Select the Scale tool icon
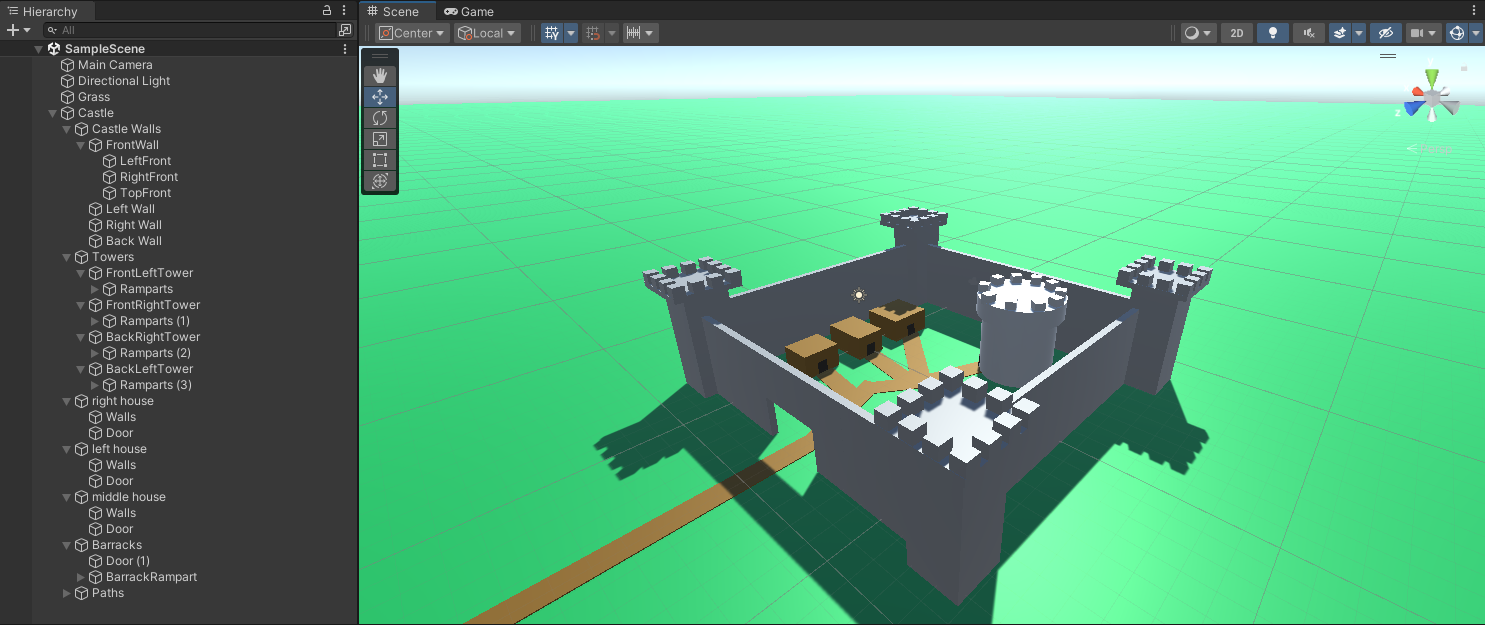The height and width of the screenshot is (625, 1485). pyautogui.click(x=380, y=138)
